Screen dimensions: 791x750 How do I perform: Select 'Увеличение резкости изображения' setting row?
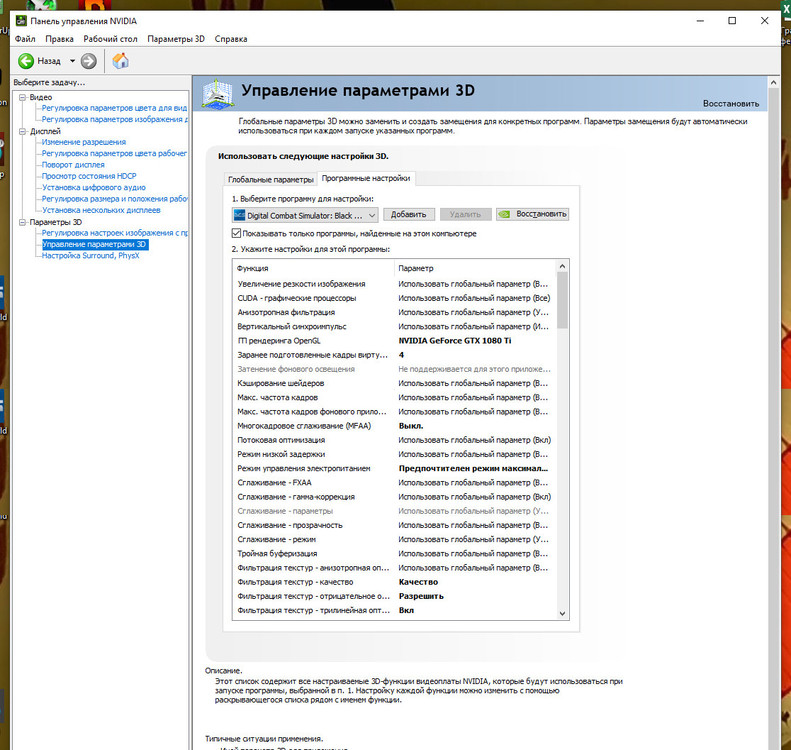pos(394,284)
